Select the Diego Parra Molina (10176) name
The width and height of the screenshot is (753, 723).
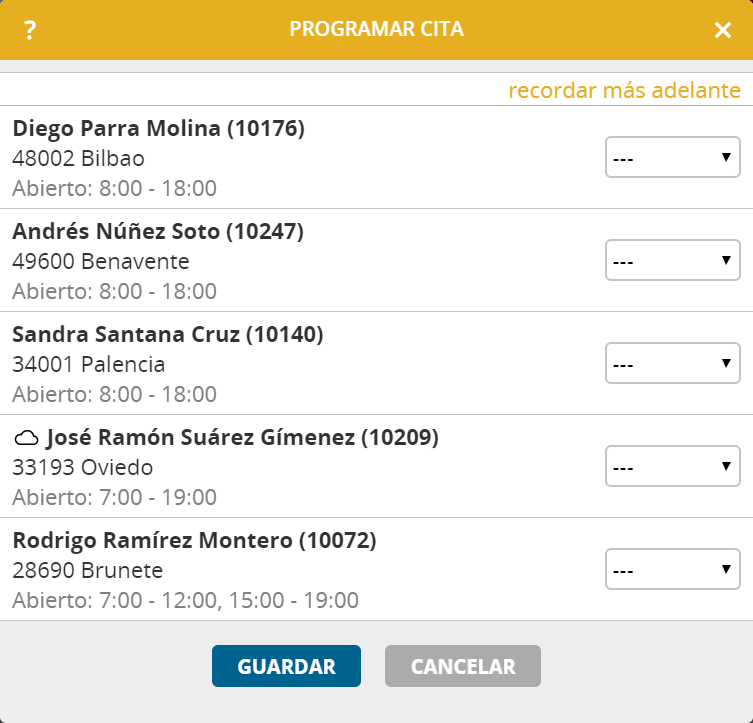pyautogui.click(x=158, y=129)
